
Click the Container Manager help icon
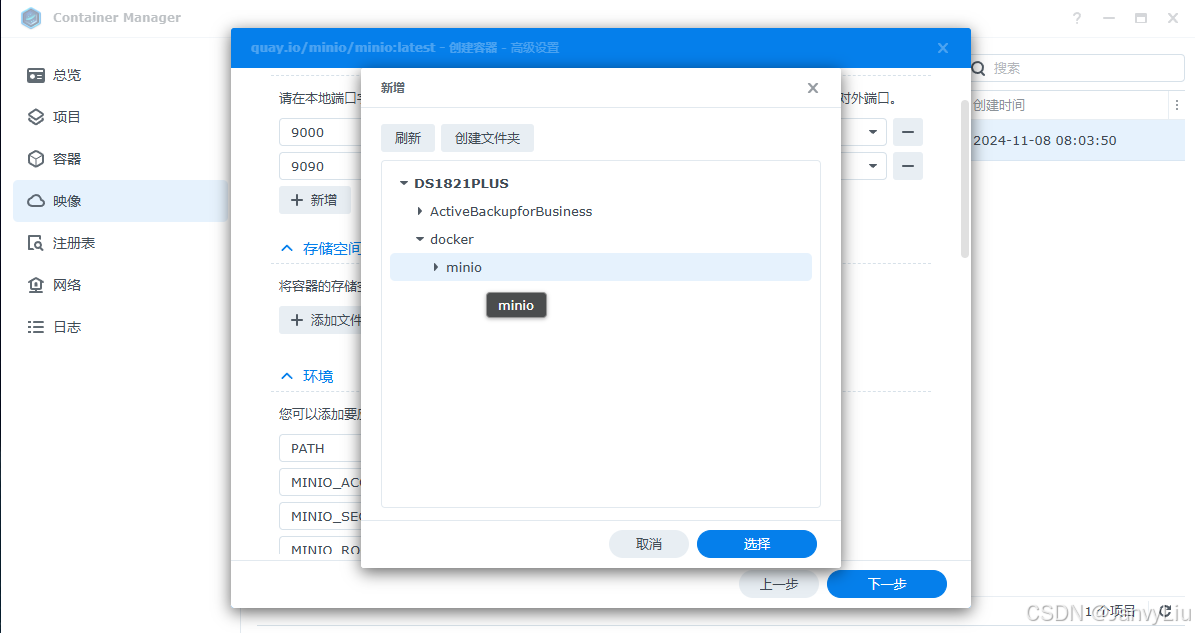point(1077,18)
